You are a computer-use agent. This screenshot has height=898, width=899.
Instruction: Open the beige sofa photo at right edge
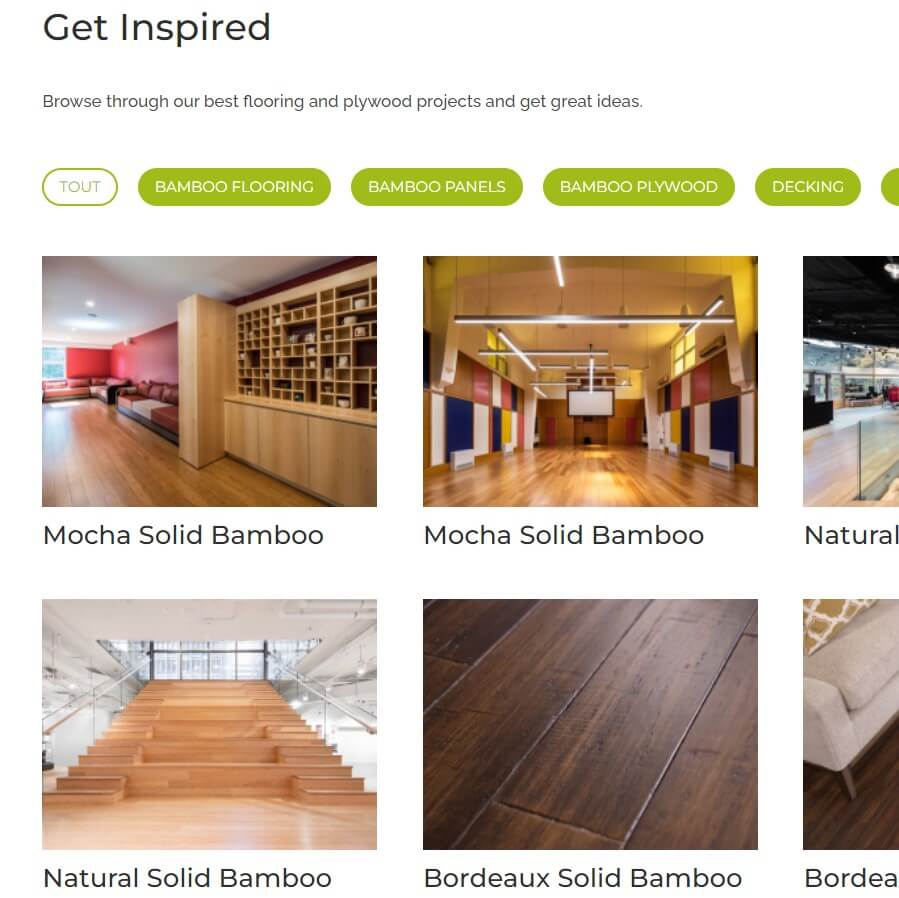[x=851, y=724]
